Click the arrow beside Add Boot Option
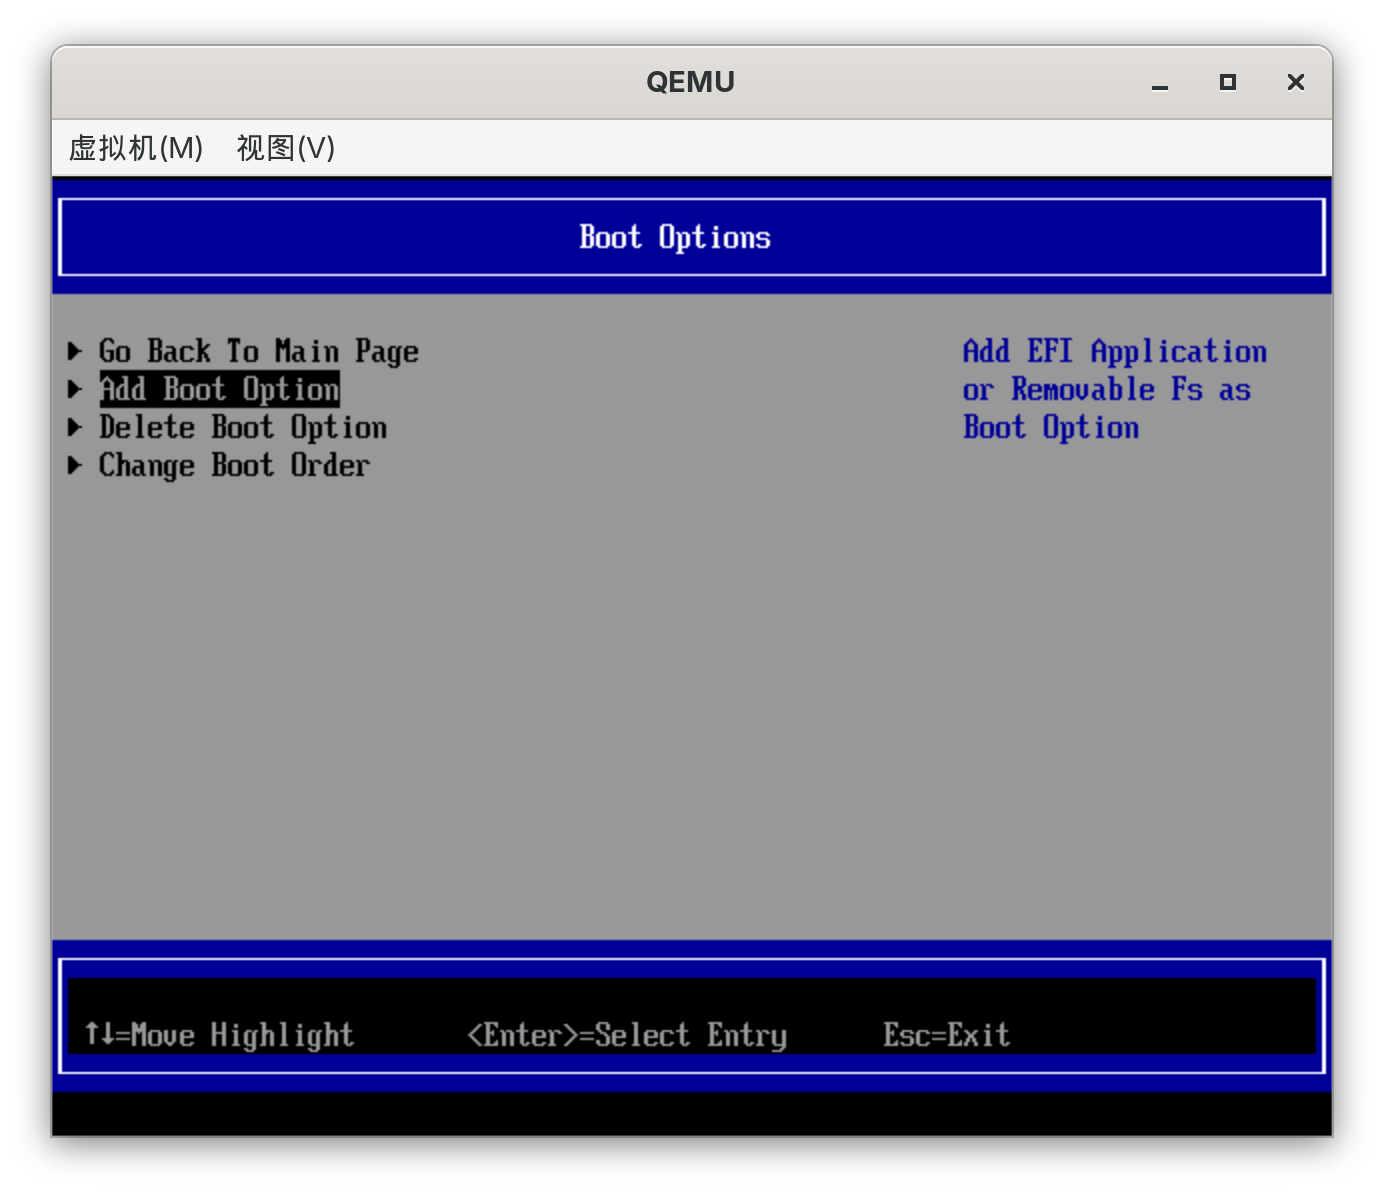The width and height of the screenshot is (1384, 1194). pyautogui.click(x=74, y=389)
